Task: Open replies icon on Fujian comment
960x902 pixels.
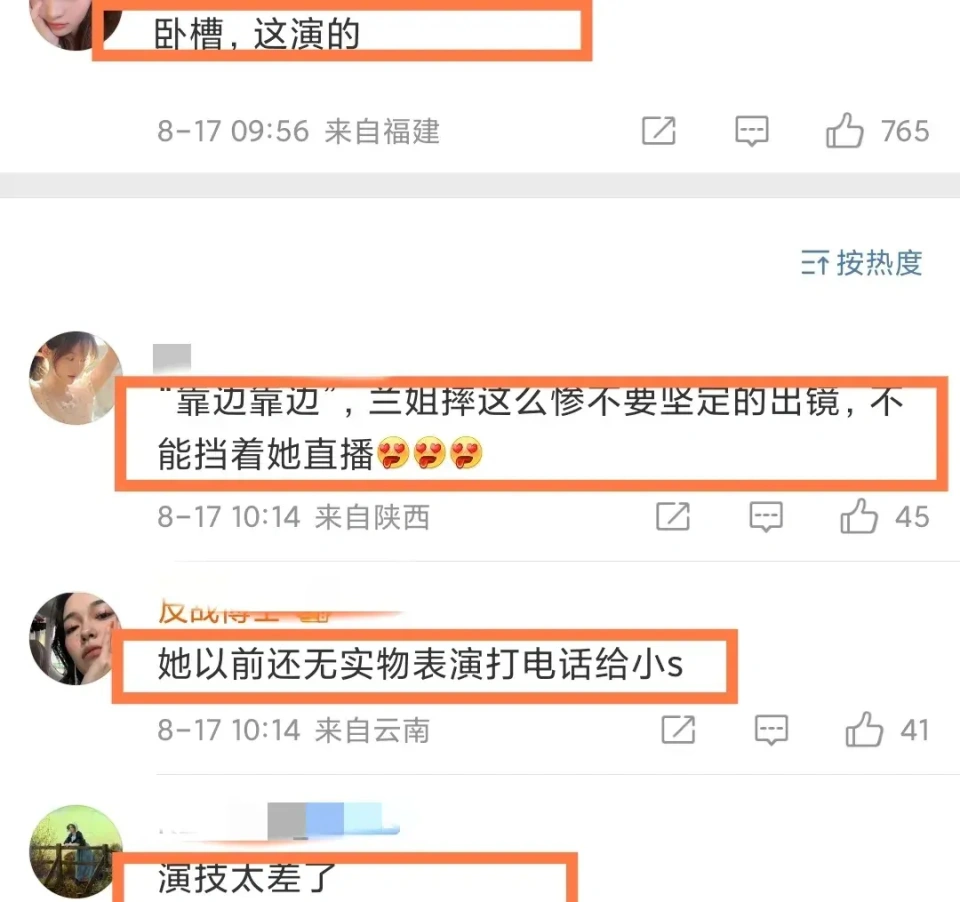Action: 751,130
